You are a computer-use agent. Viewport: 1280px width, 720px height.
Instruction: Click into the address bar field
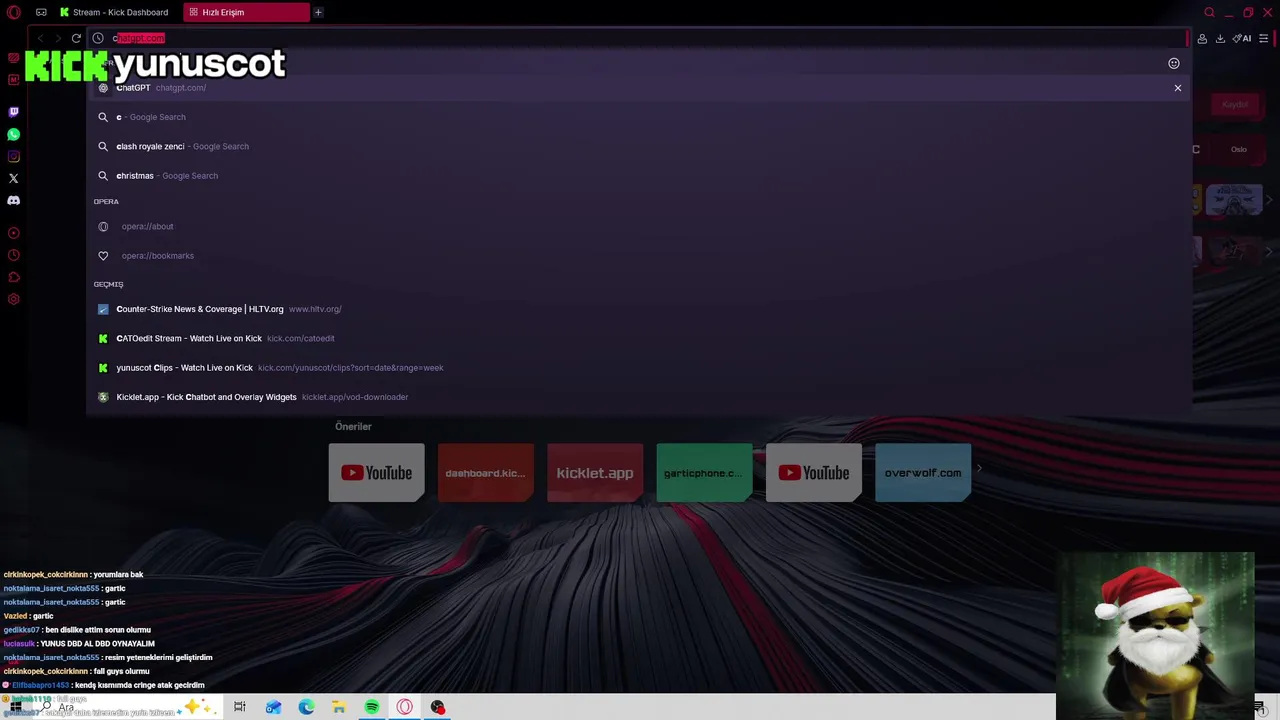pyautogui.click(x=640, y=38)
